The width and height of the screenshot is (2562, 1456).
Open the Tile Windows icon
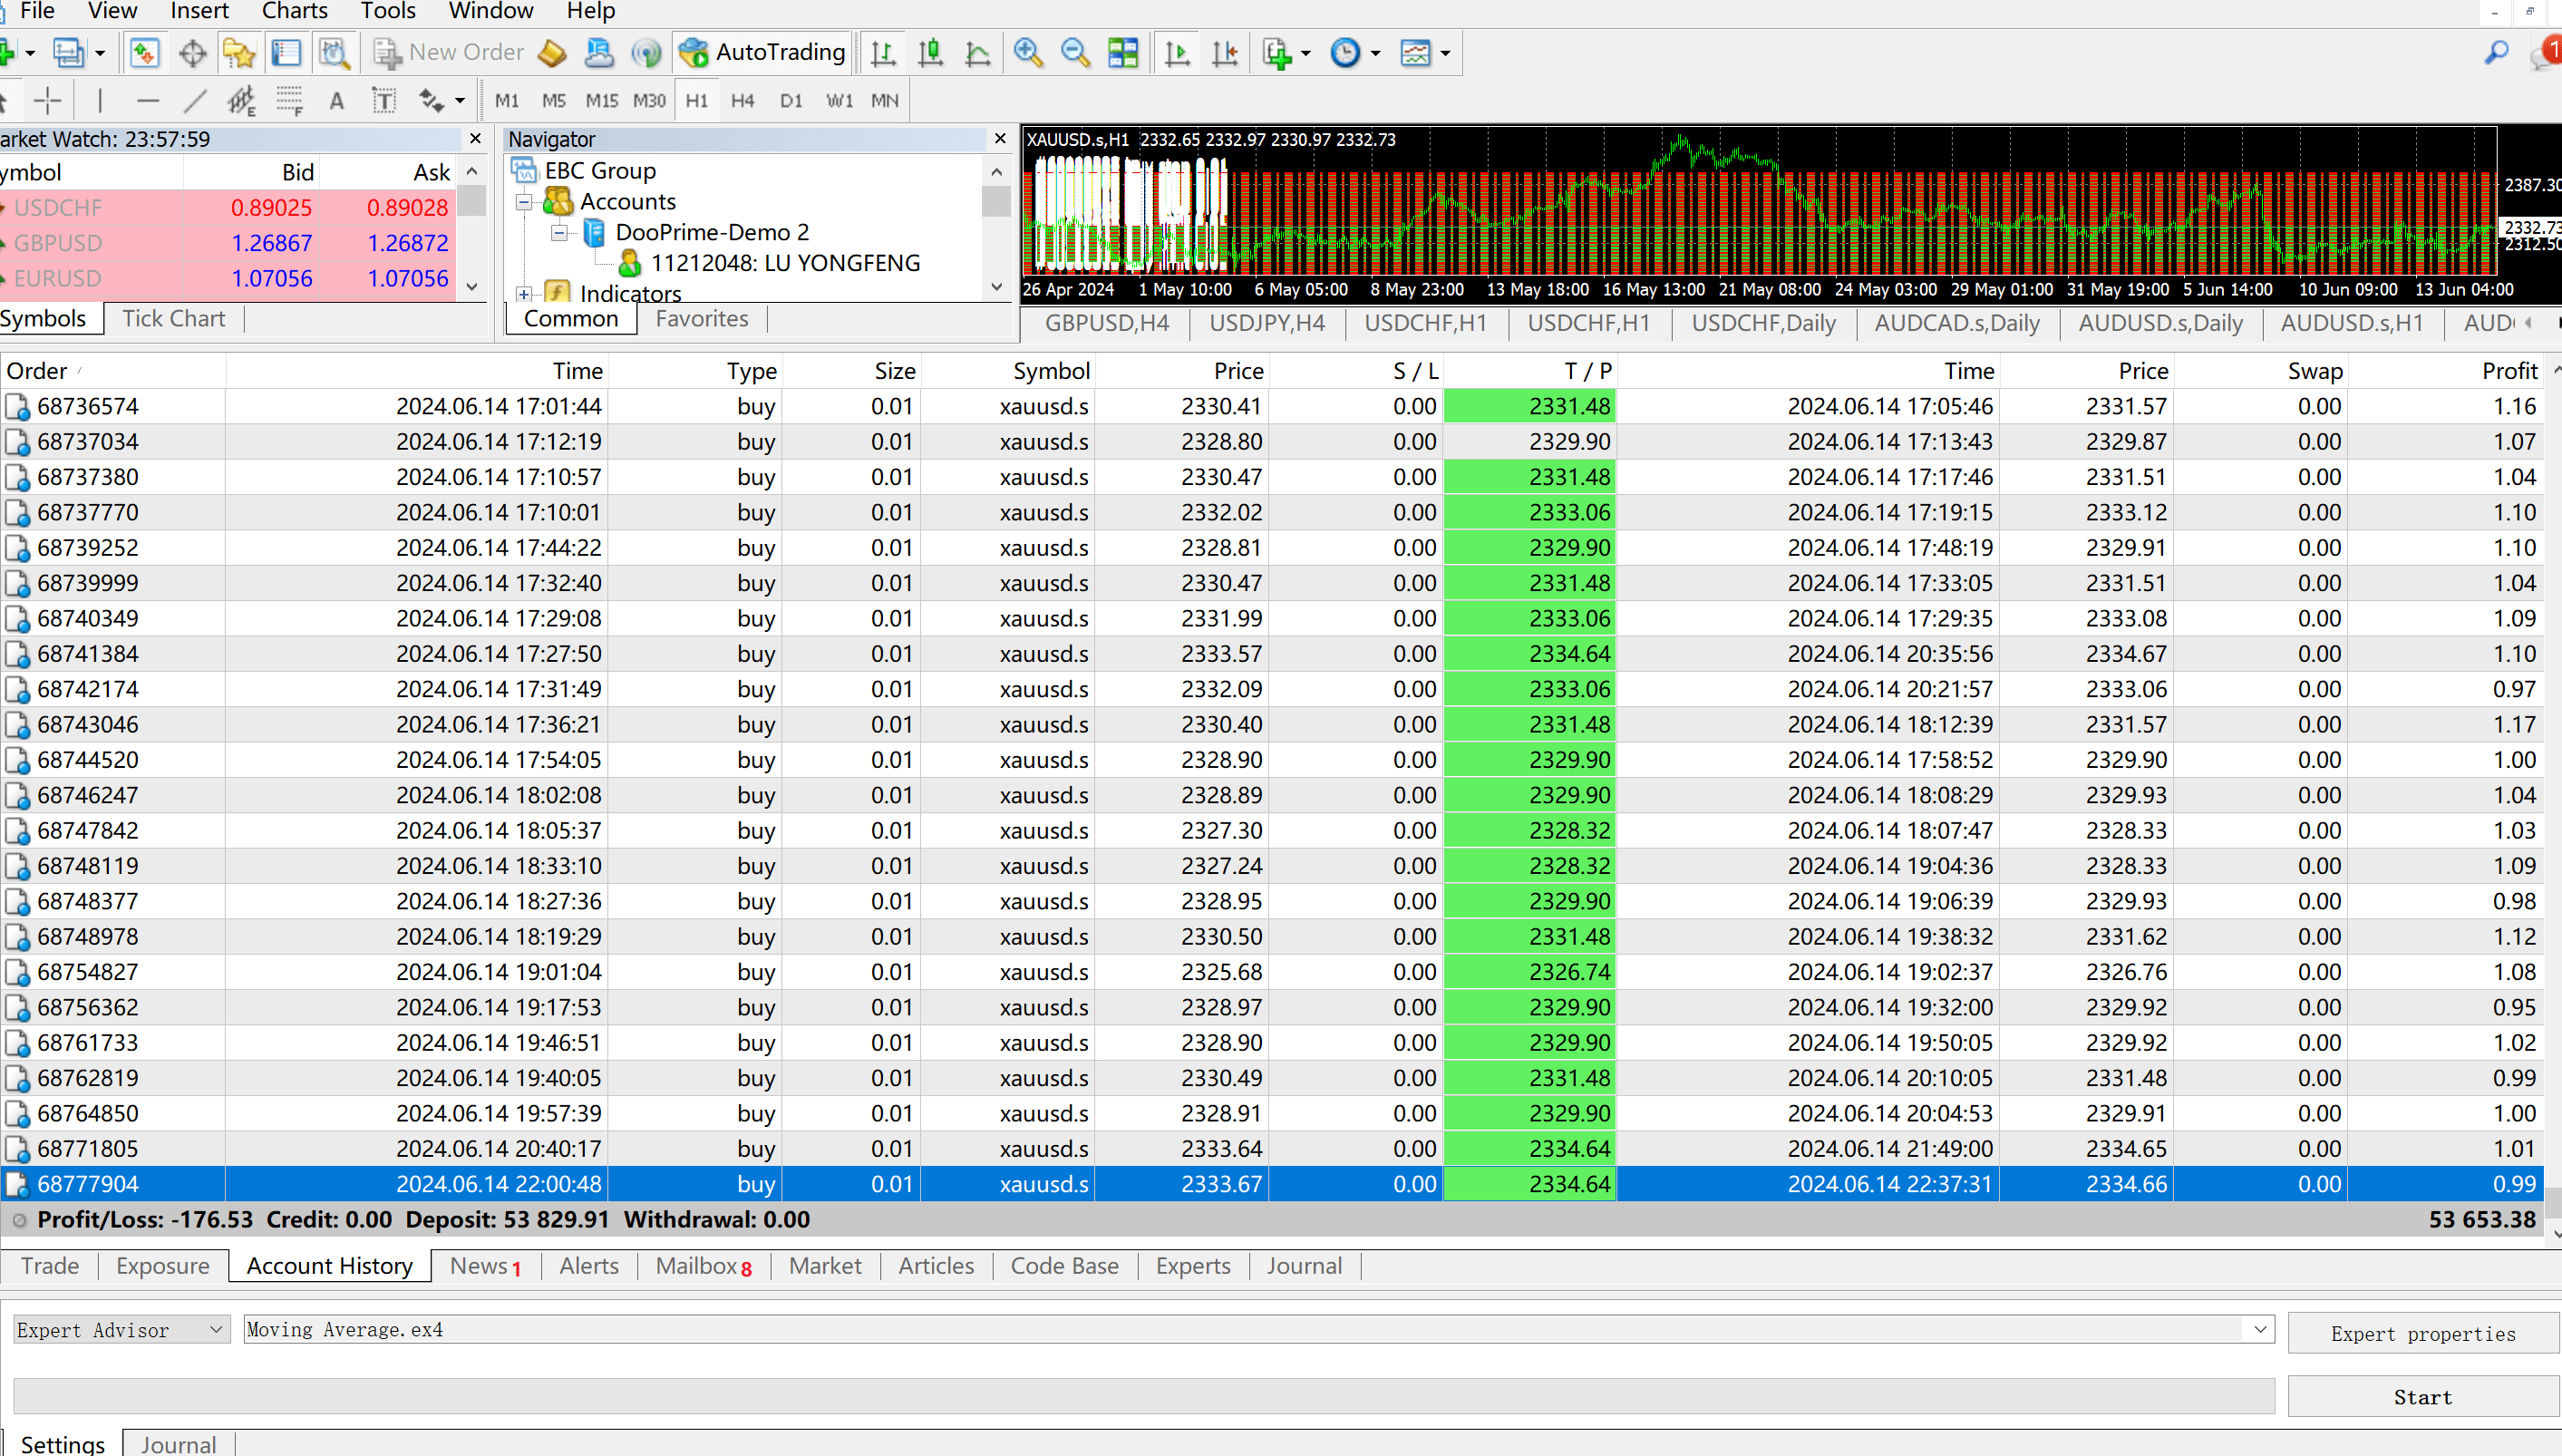(x=1123, y=52)
